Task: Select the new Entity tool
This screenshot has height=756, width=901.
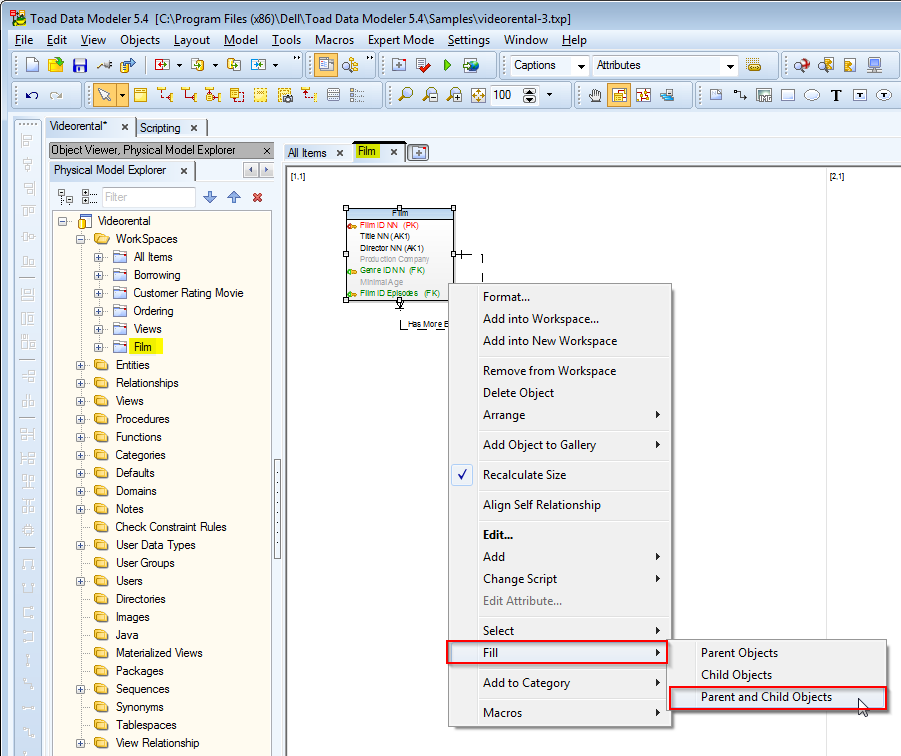Action: pyautogui.click(x=140, y=95)
